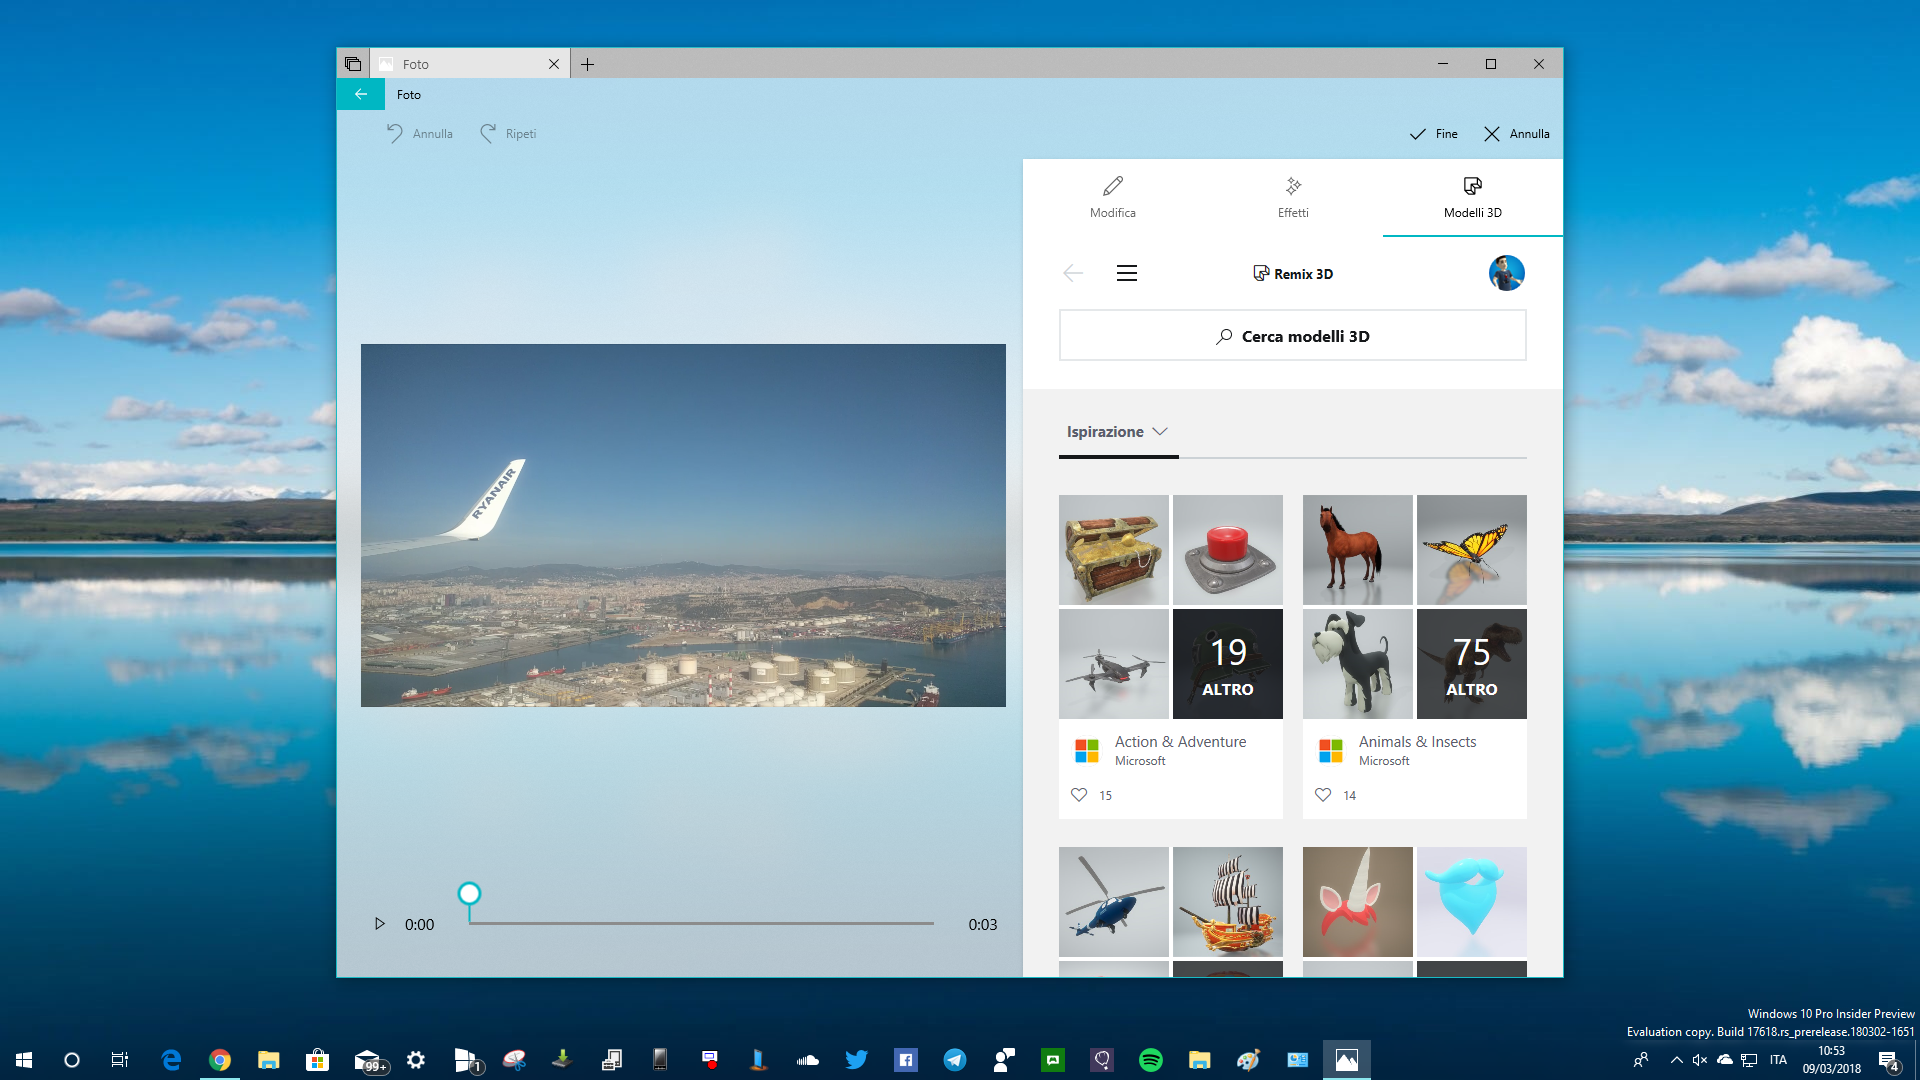Select the red button 3D model thumbnail
The image size is (1920, 1080).
coord(1228,550)
